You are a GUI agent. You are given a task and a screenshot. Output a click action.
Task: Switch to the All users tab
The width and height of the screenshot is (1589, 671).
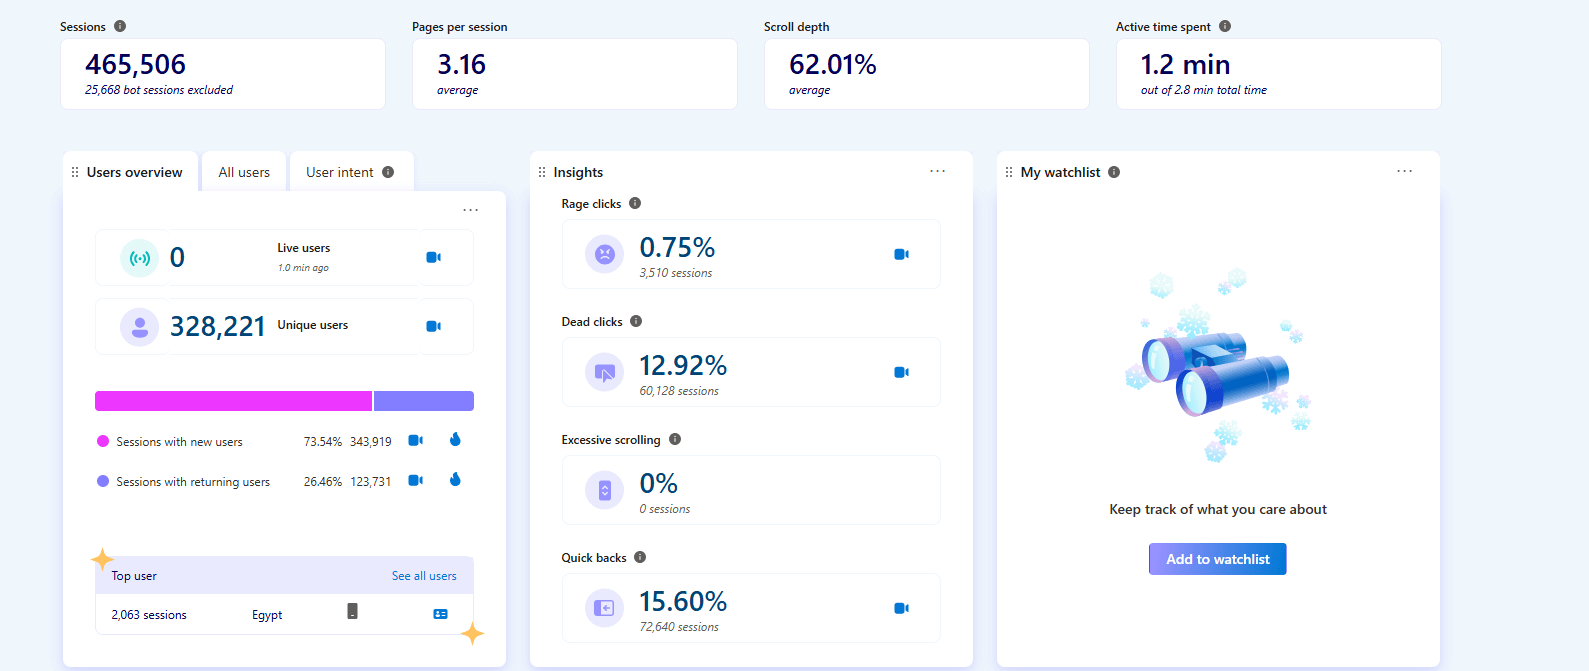click(244, 172)
